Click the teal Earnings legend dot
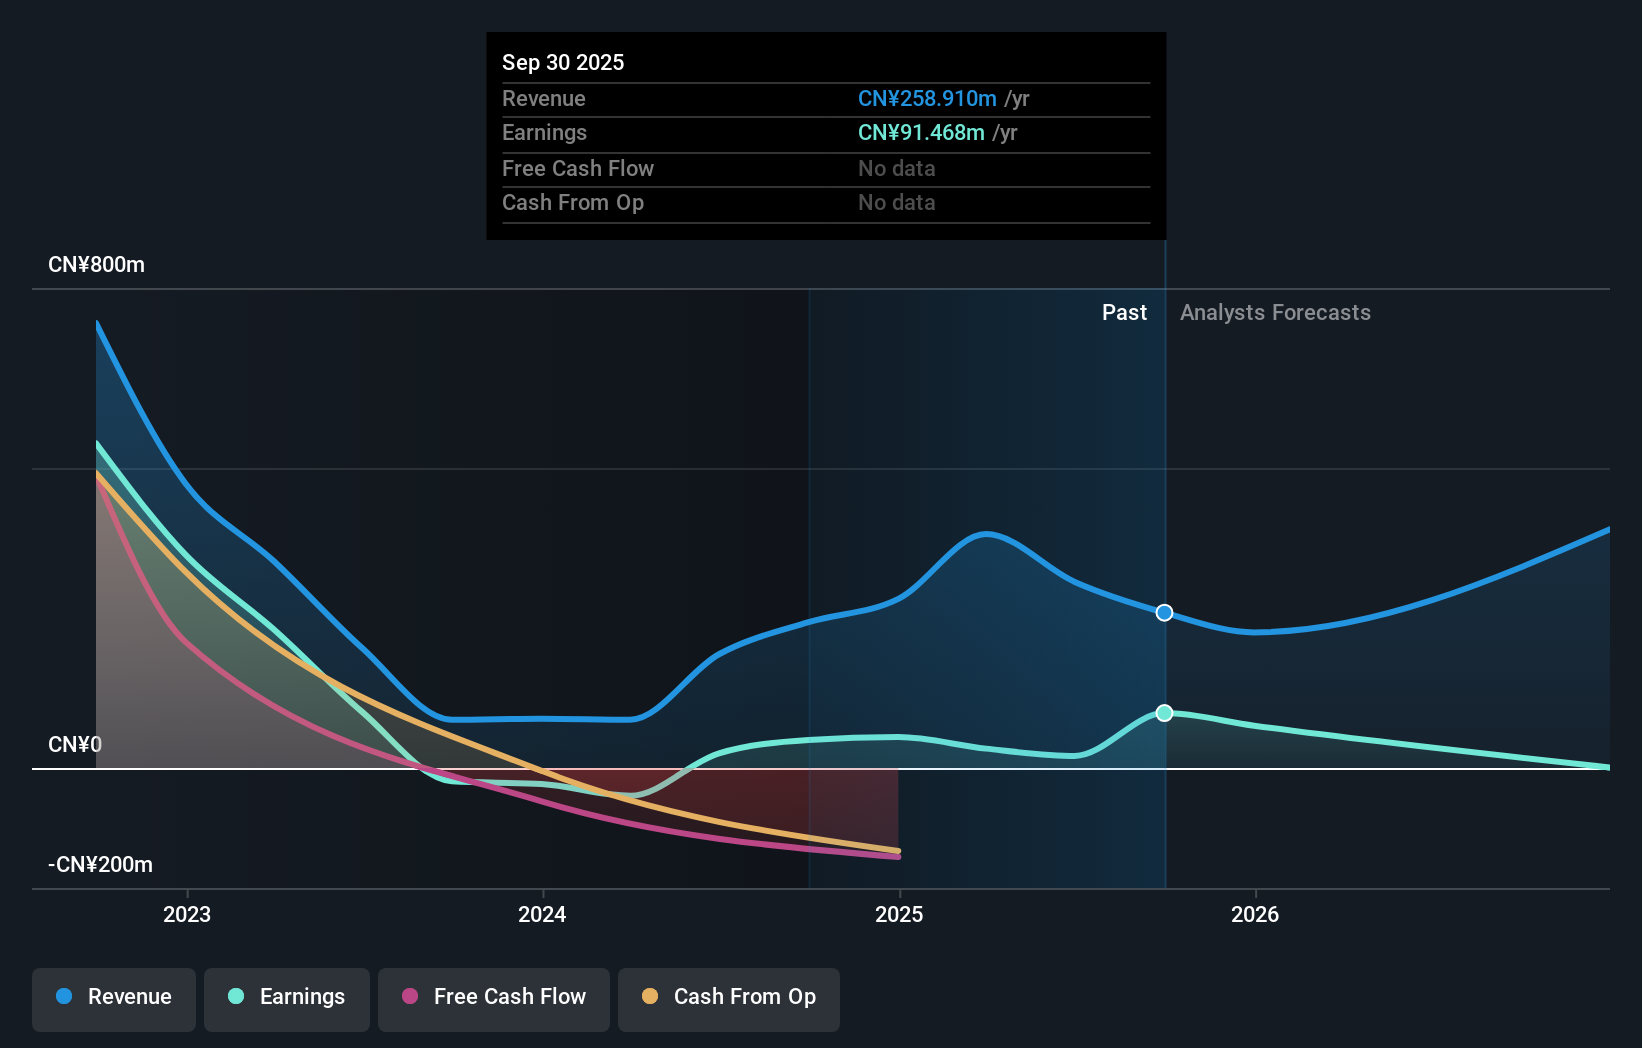The height and width of the screenshot is (1048, 1642). coord(234,997)
